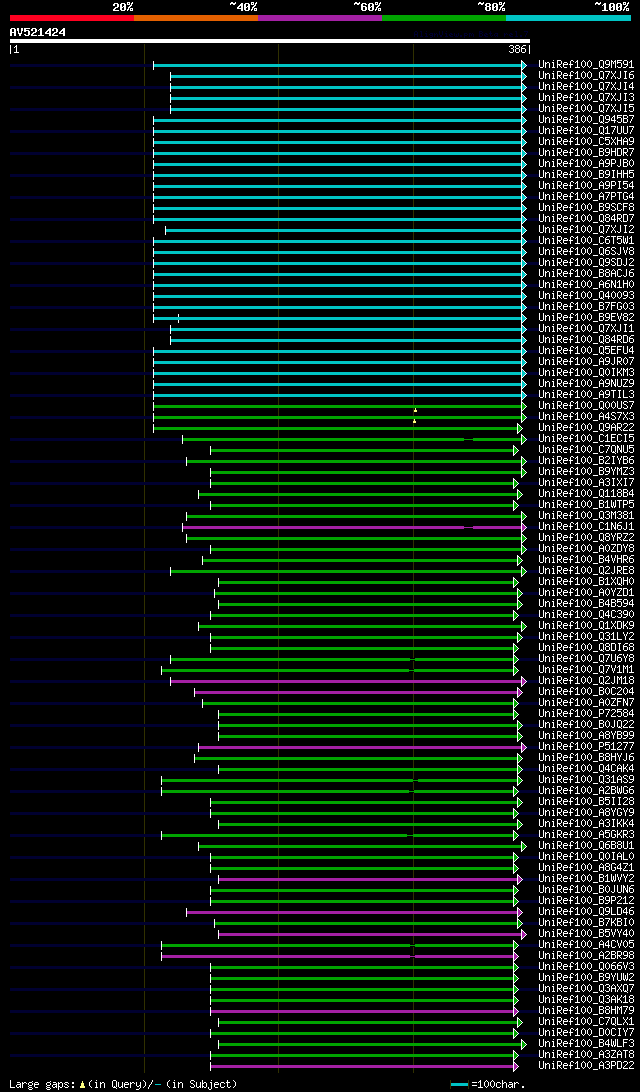Click the cyan ~100% identity legend segment

click(x=568, y=17)
